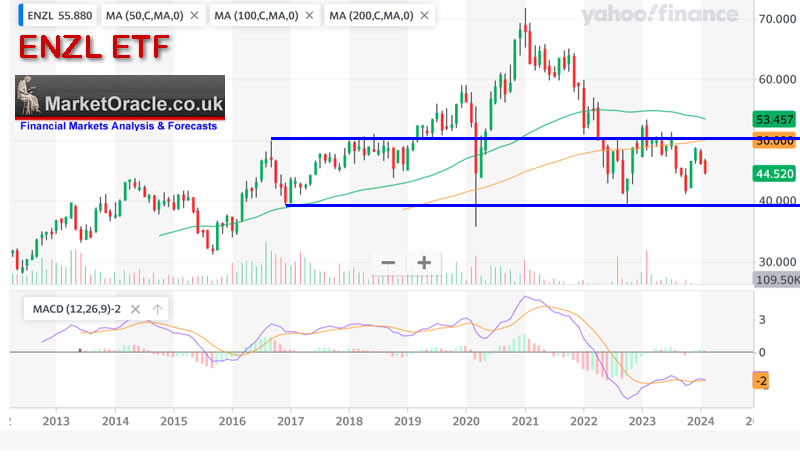Click the 44.520 current price tag

click(x=776, y=173)
